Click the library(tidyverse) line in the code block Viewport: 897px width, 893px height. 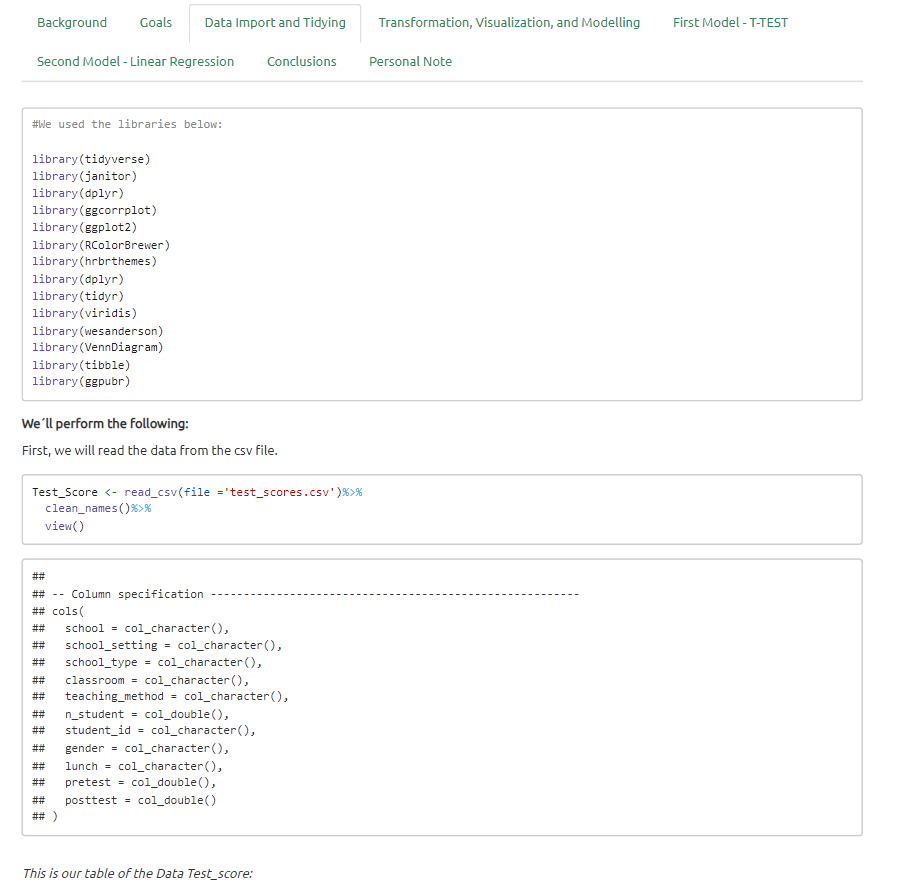[91, 158]
